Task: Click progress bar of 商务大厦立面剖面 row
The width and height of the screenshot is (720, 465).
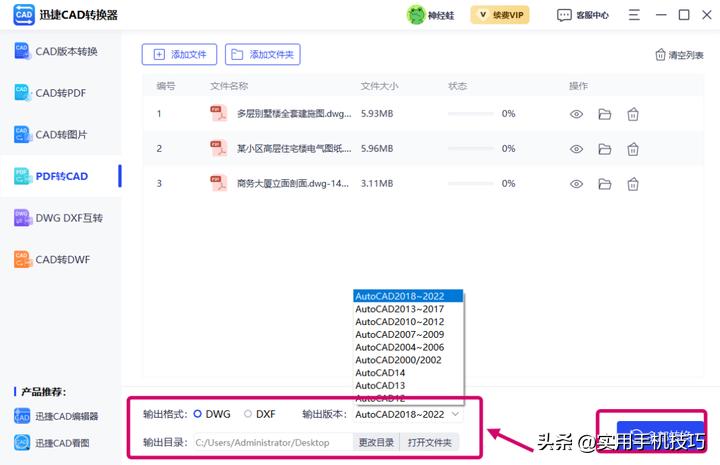Action: [471, 183]
